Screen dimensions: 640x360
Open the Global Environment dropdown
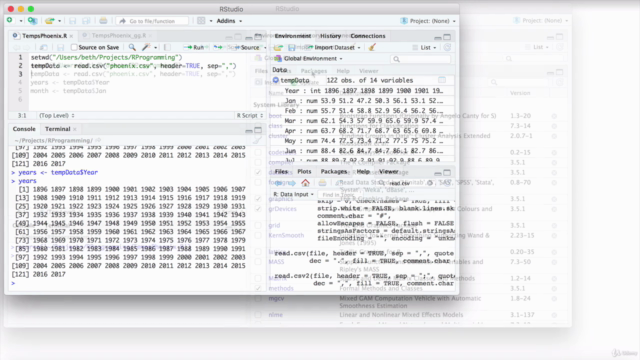tap(309, 58)
